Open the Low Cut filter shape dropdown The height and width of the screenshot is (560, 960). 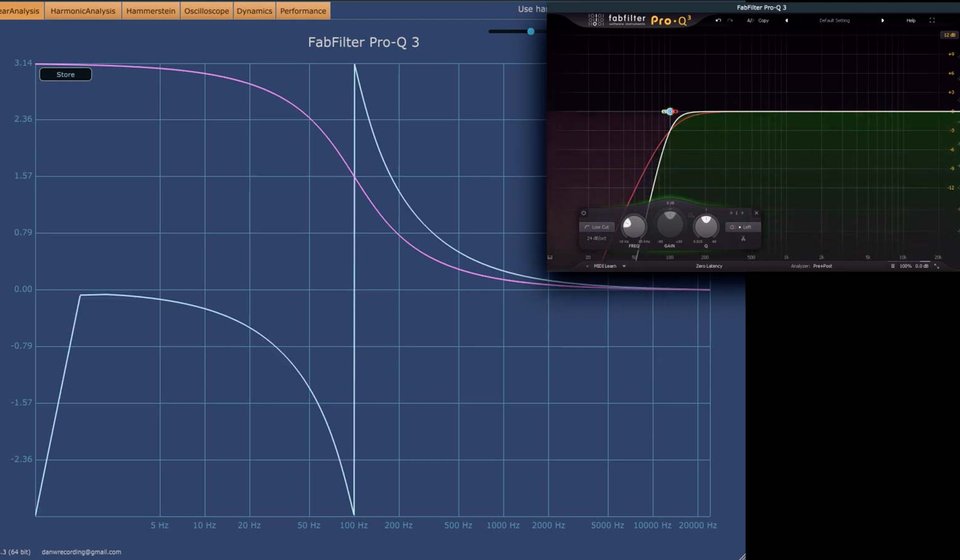coord(596,227)
